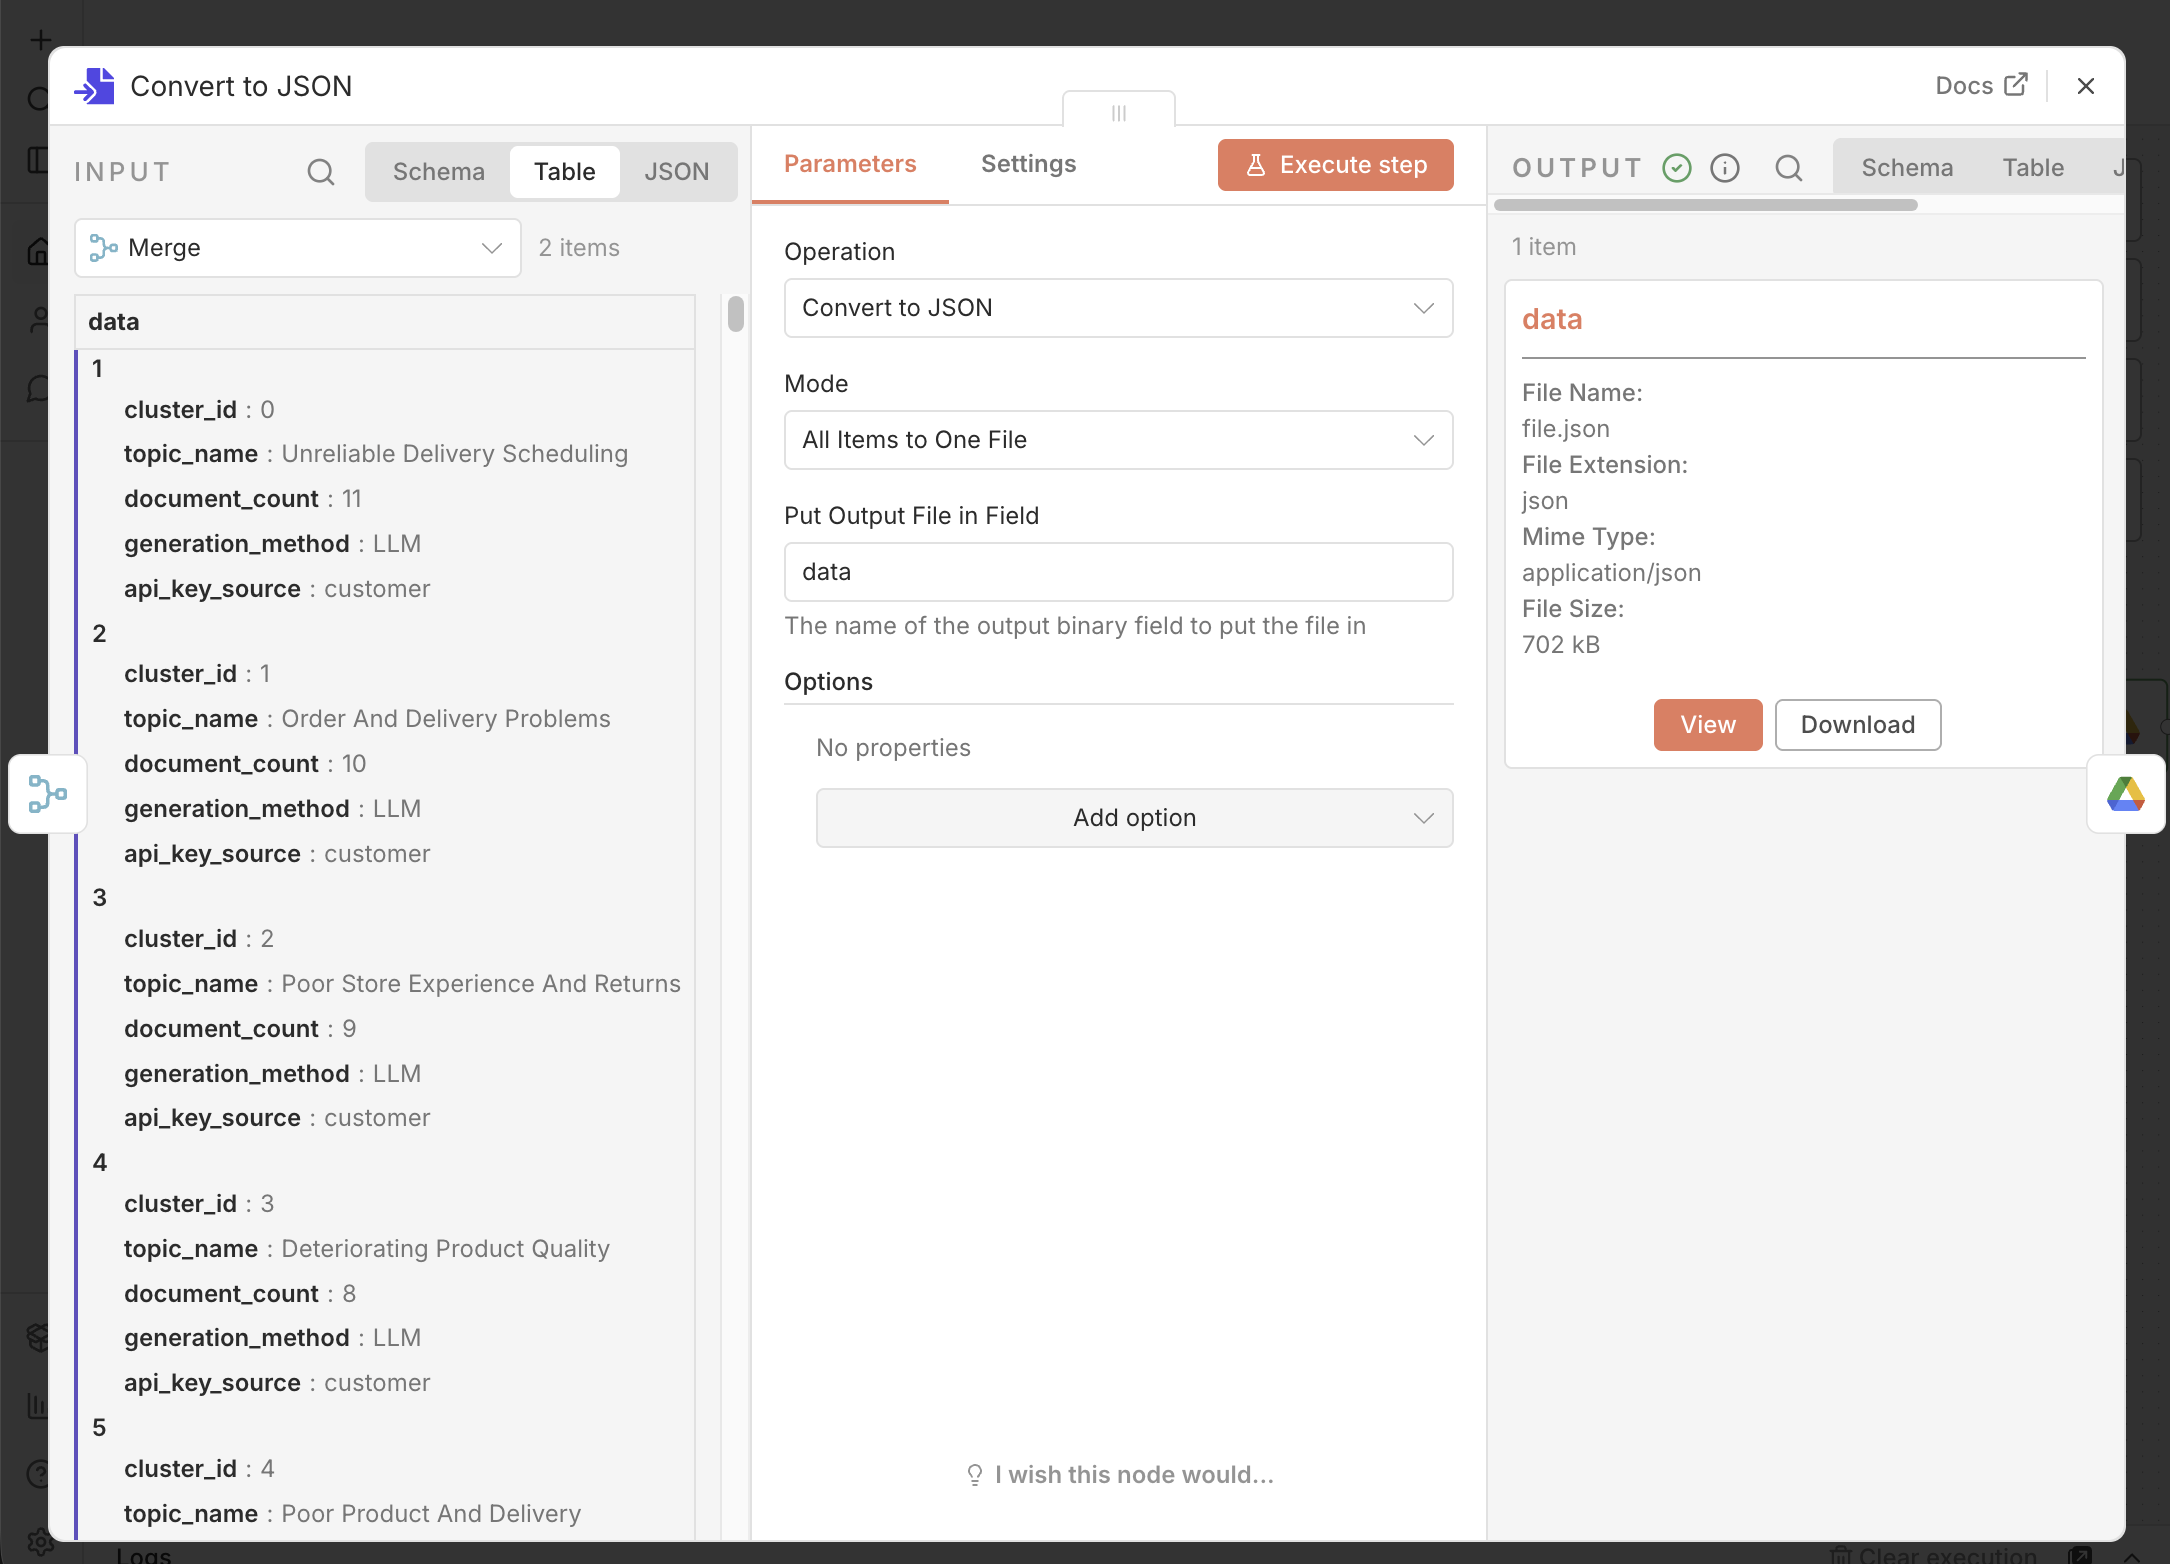Switch to the Settings tab

tap(1028, 164)
